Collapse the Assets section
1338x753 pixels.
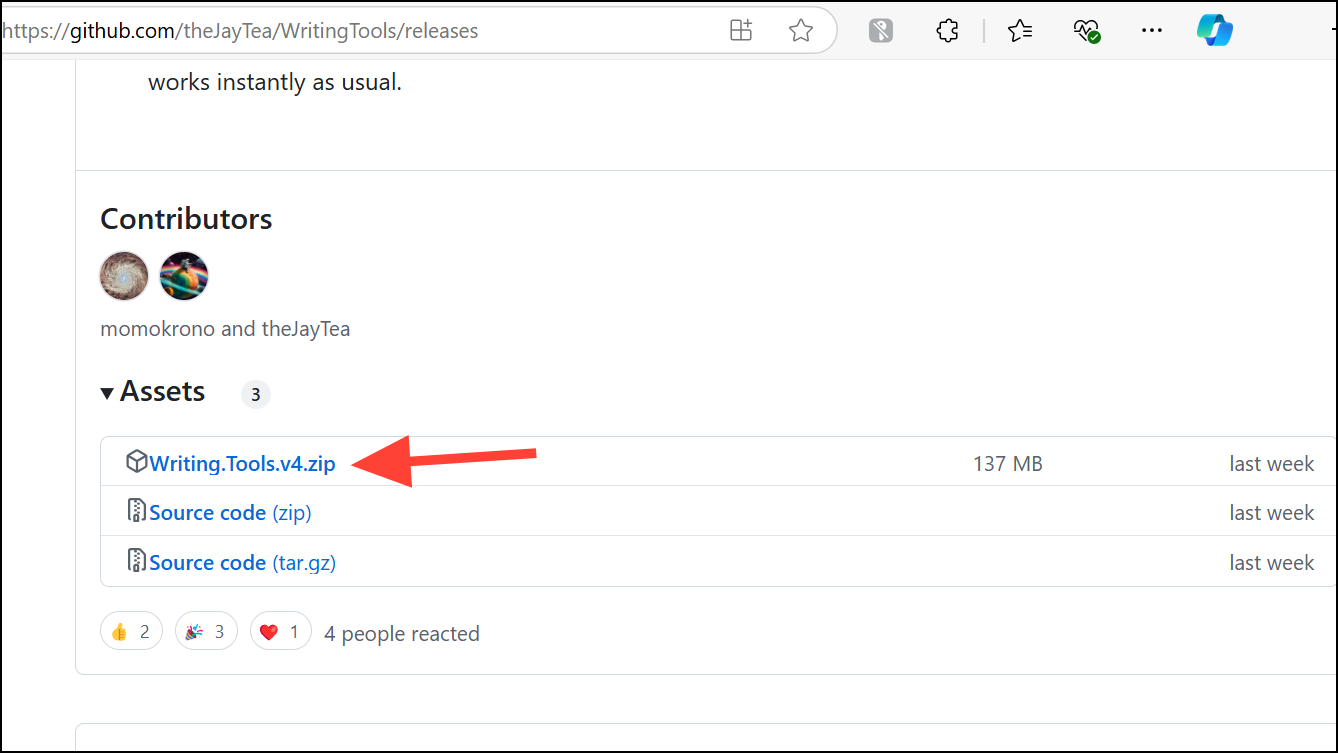point(153,392)
